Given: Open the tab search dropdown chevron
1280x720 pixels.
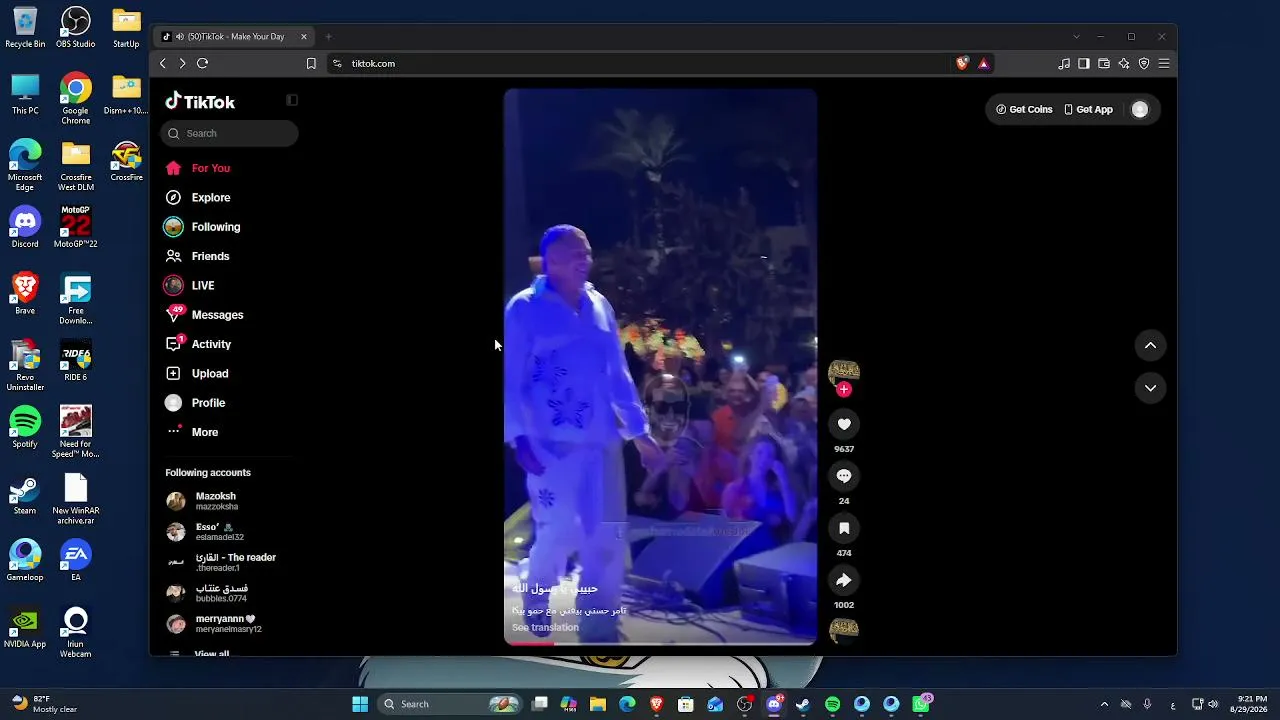Looking at the screenshot, I should [1076, 37].
